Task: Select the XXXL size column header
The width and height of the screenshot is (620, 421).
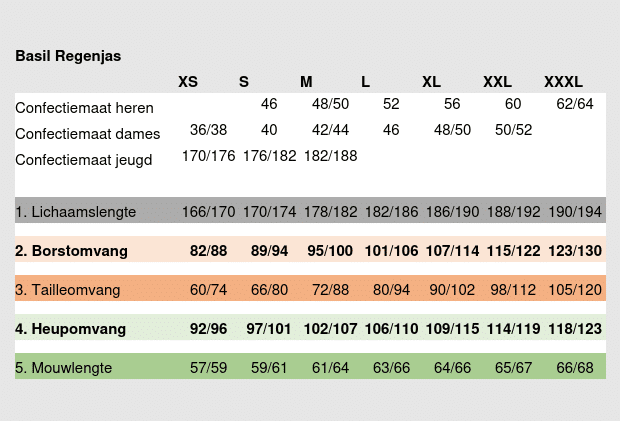Action: 563,81
